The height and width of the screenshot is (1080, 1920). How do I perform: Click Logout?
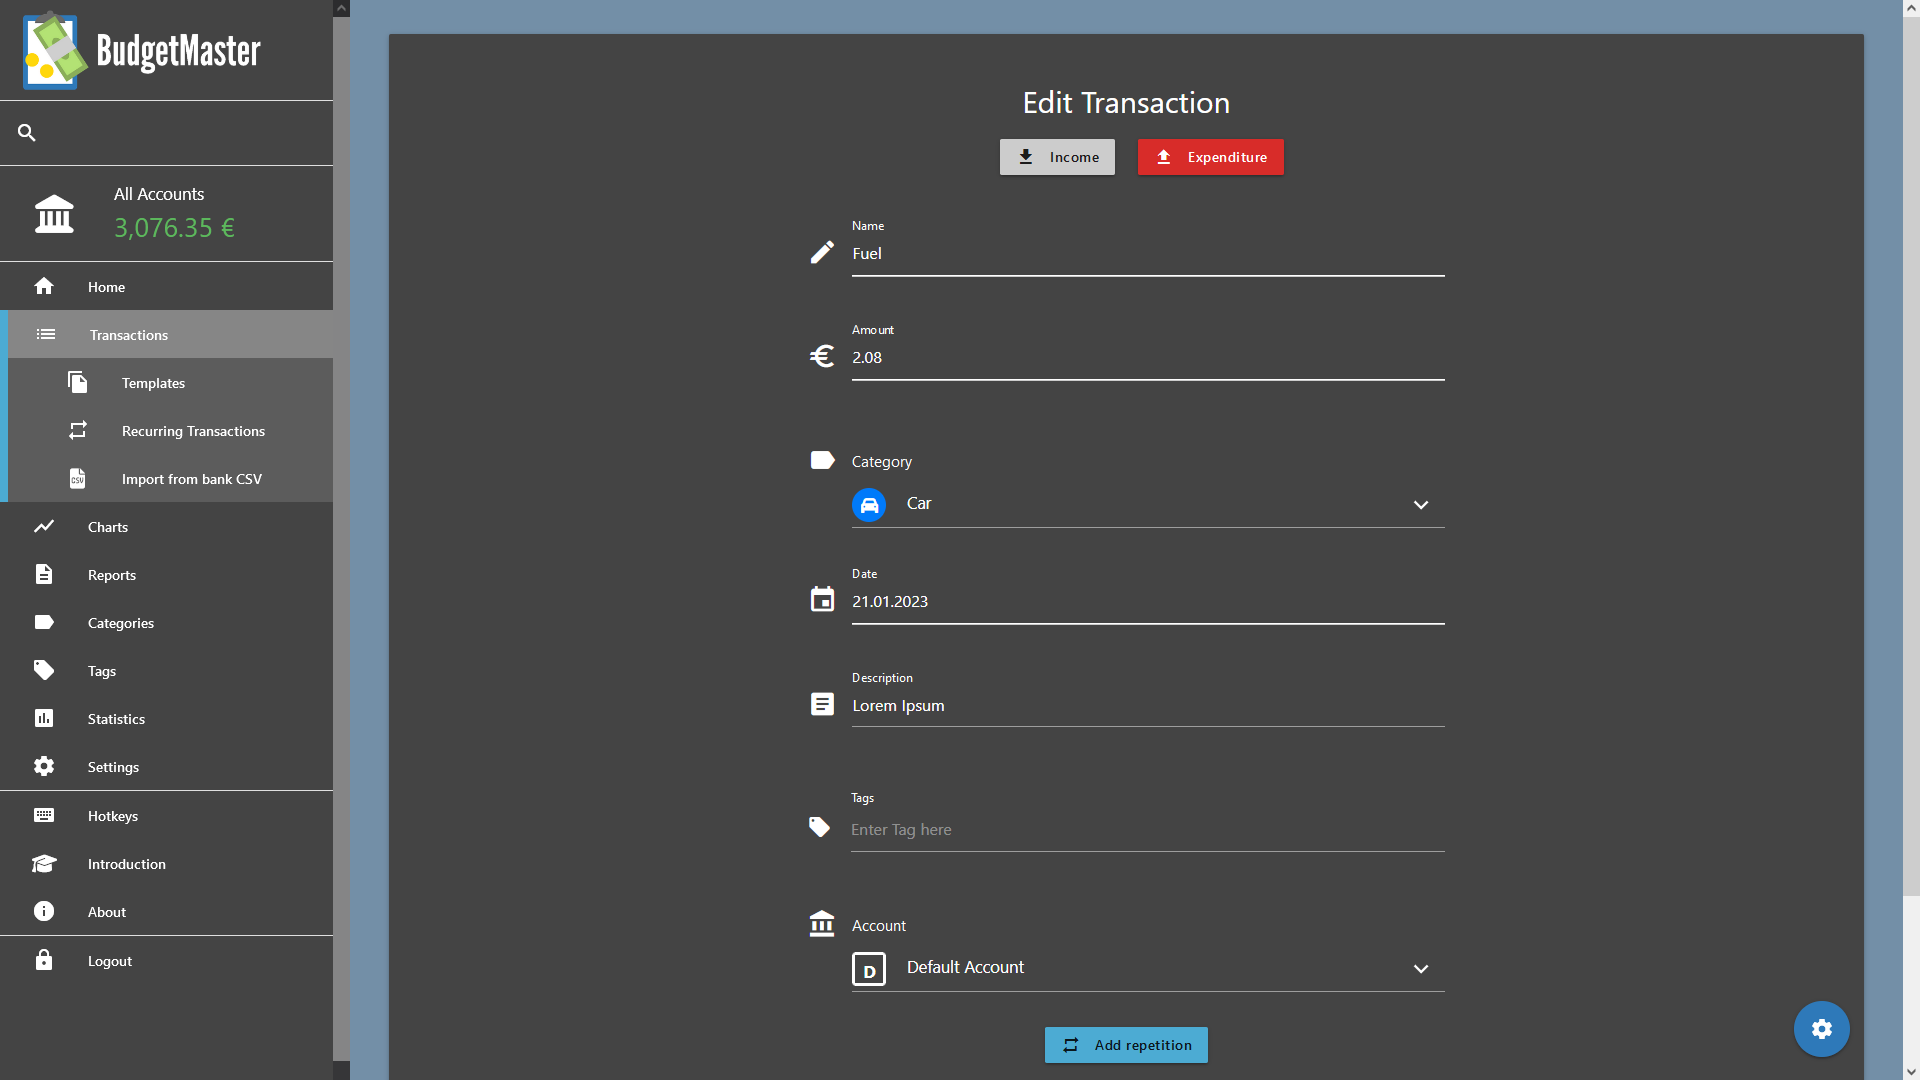[166, 960]
